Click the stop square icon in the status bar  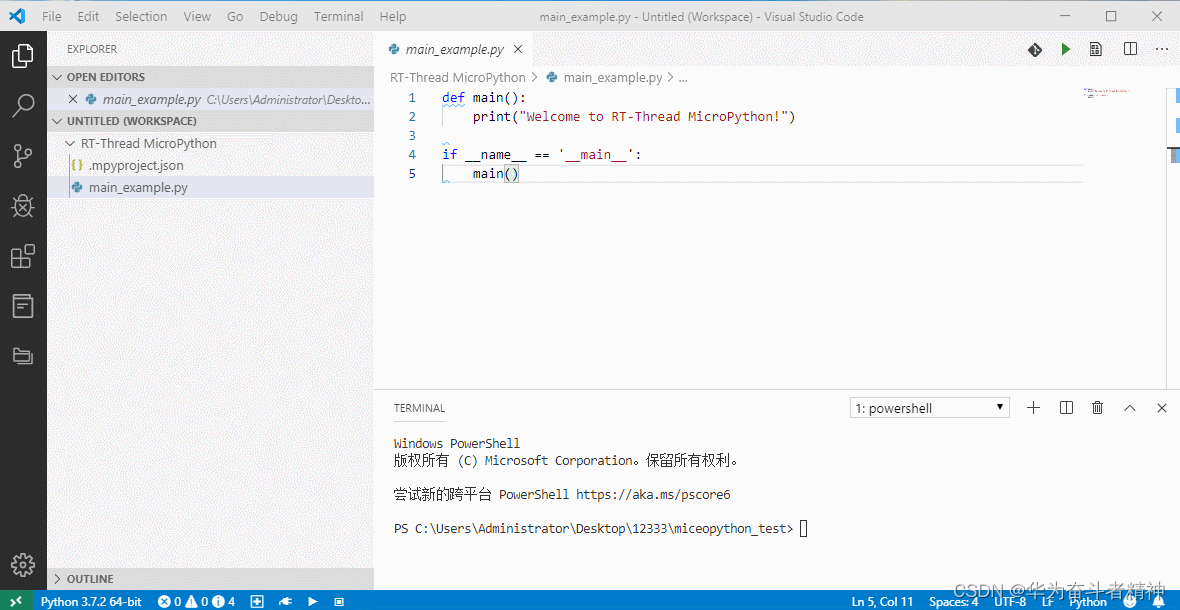[338, 601]
